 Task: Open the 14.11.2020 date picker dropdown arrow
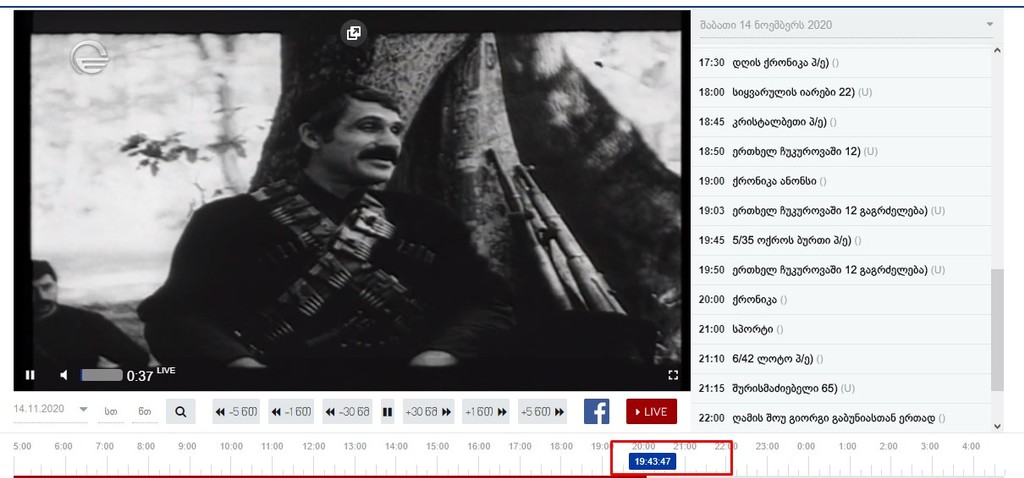point(83,409)
